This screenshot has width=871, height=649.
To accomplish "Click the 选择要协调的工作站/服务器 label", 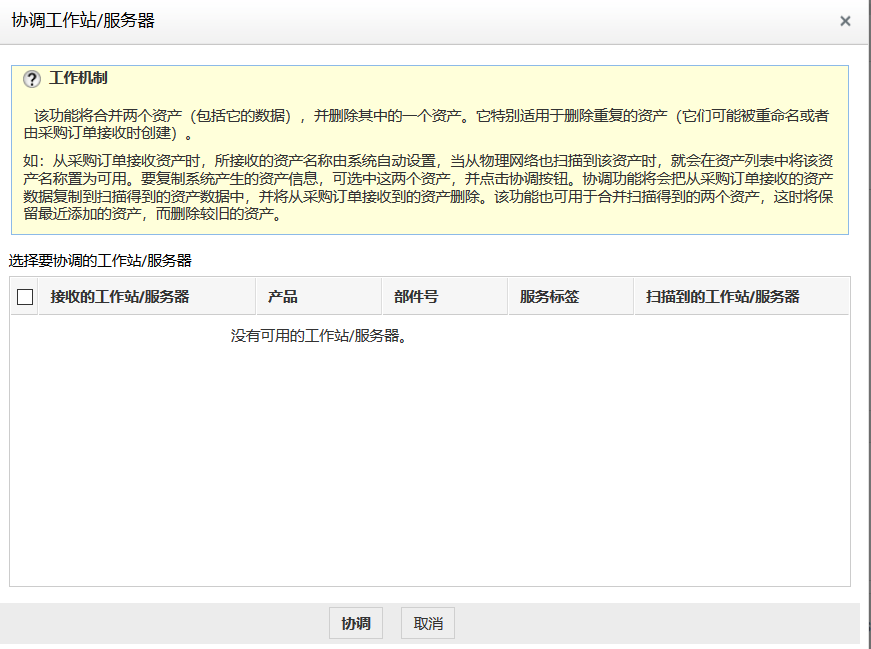I will pyautogui.click(x=100, y=260).
